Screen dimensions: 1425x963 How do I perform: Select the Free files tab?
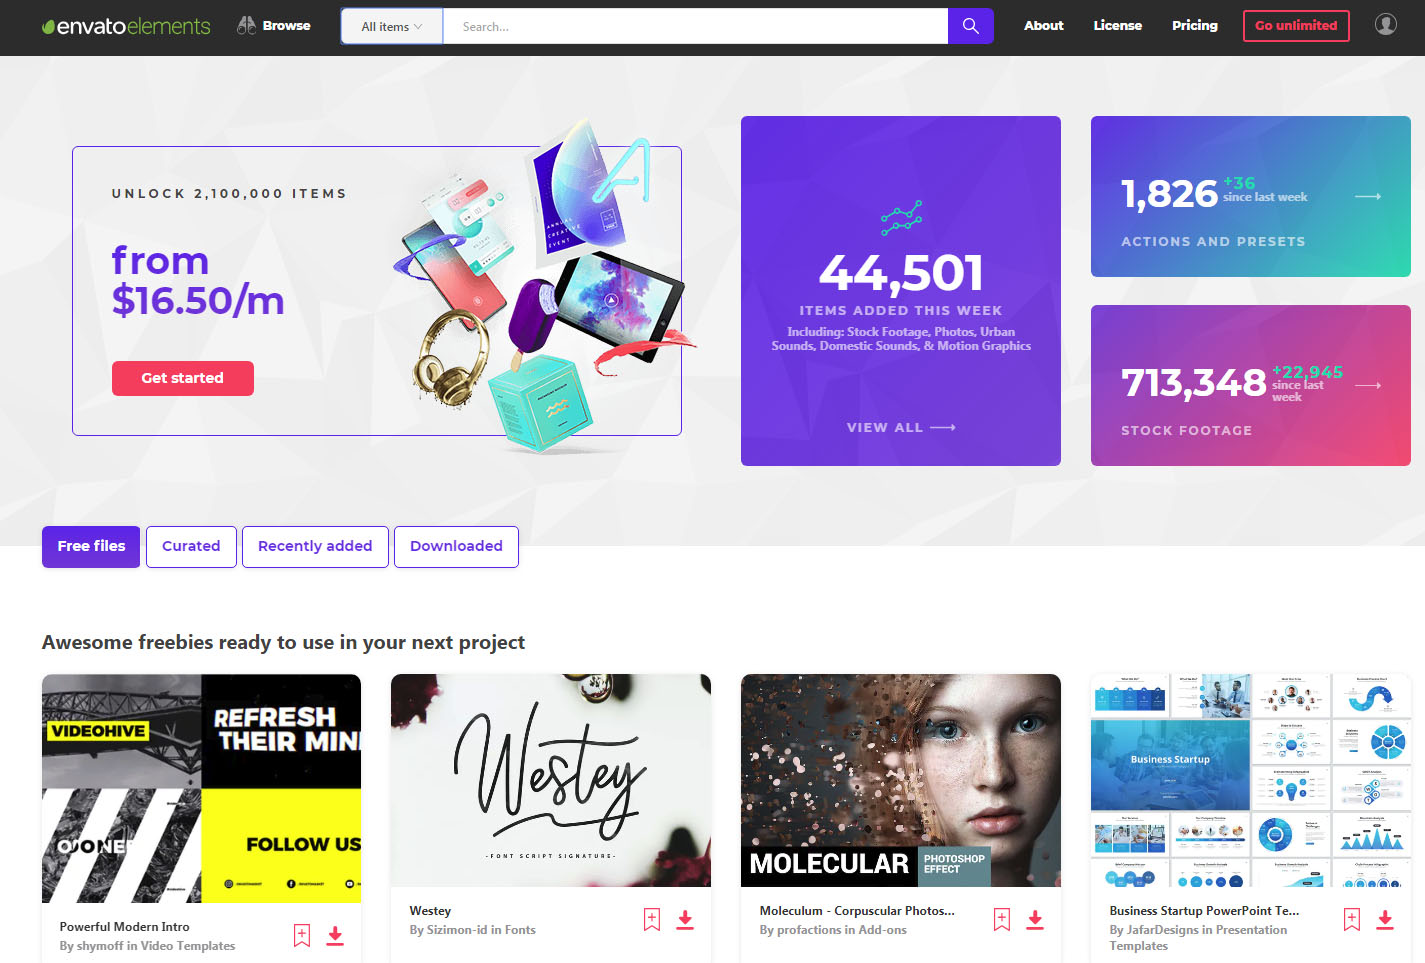tap(91, 547)
